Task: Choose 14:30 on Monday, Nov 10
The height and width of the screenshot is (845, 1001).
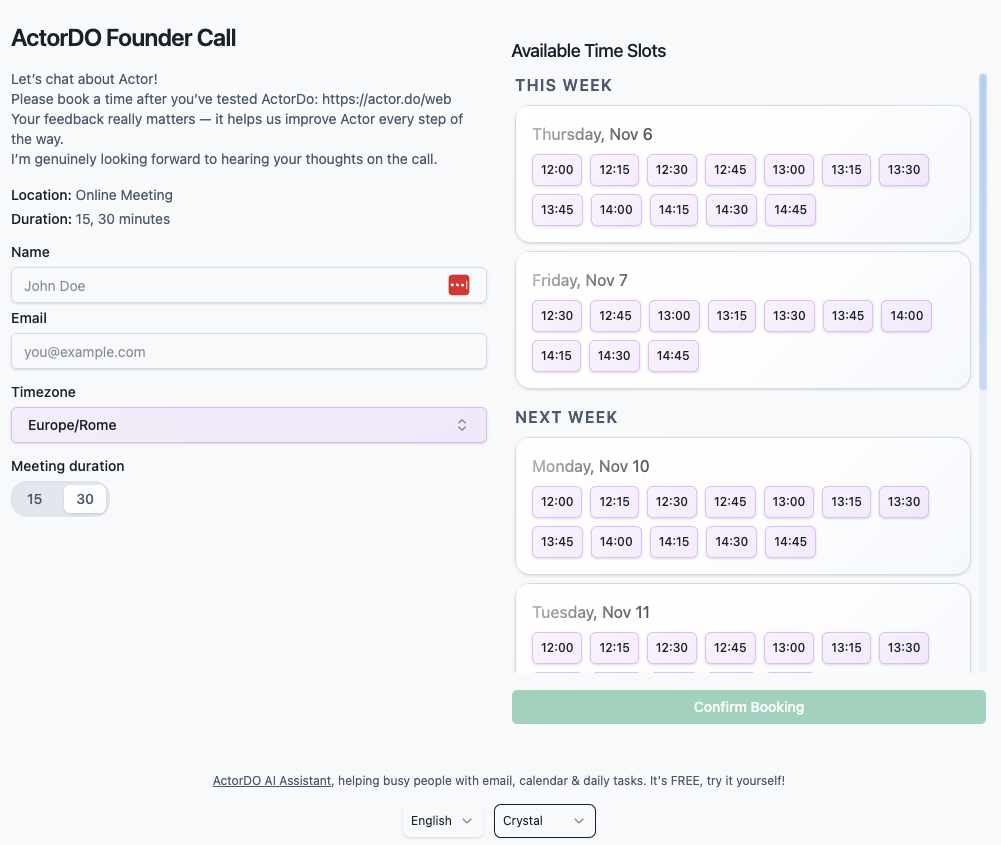Action: pos(732,542)
